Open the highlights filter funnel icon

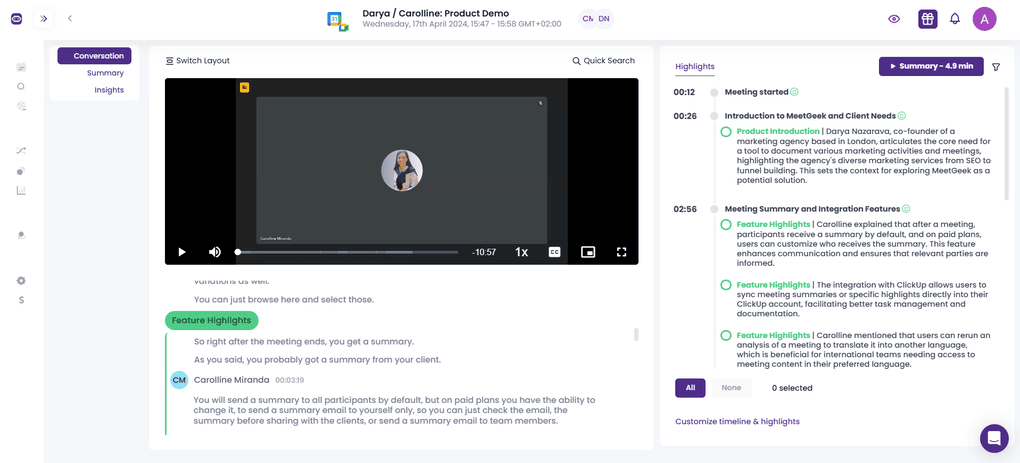point(996,66)
